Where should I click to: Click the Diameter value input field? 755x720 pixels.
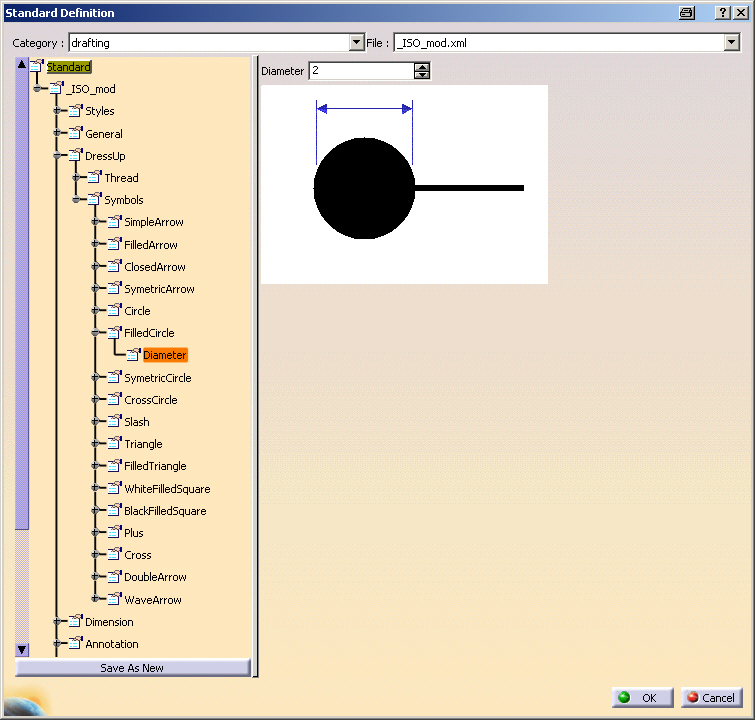[x=361, y=71]
